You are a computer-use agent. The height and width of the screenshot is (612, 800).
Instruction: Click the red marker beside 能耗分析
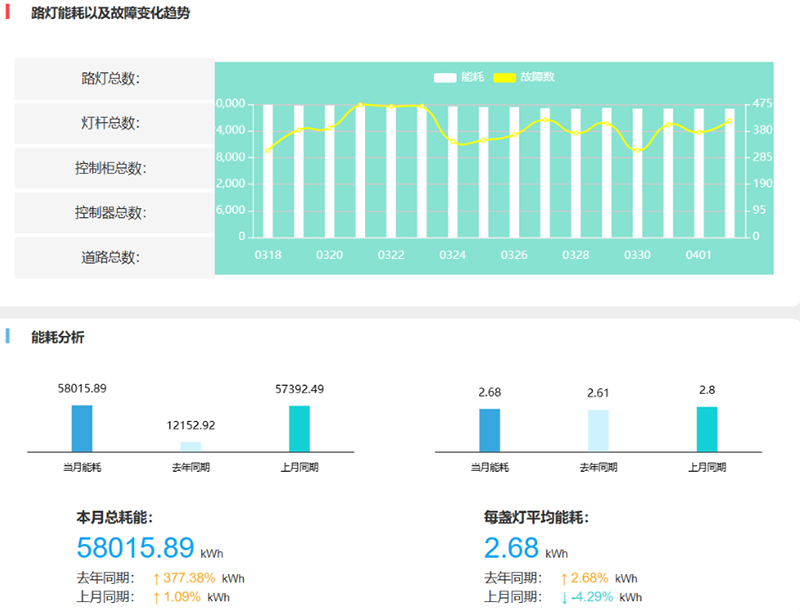coord(9,338)
